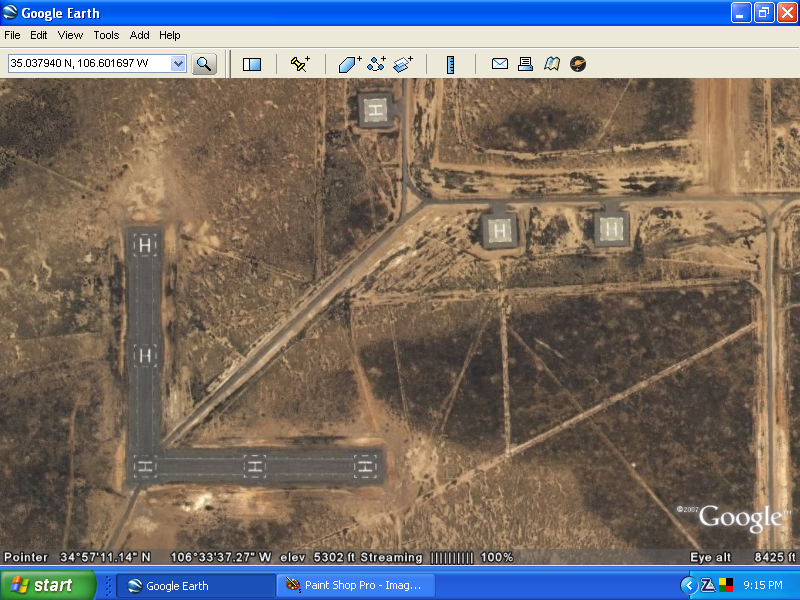
Task: Click the elev 5302 ft status text
Action: click(317, 557)
